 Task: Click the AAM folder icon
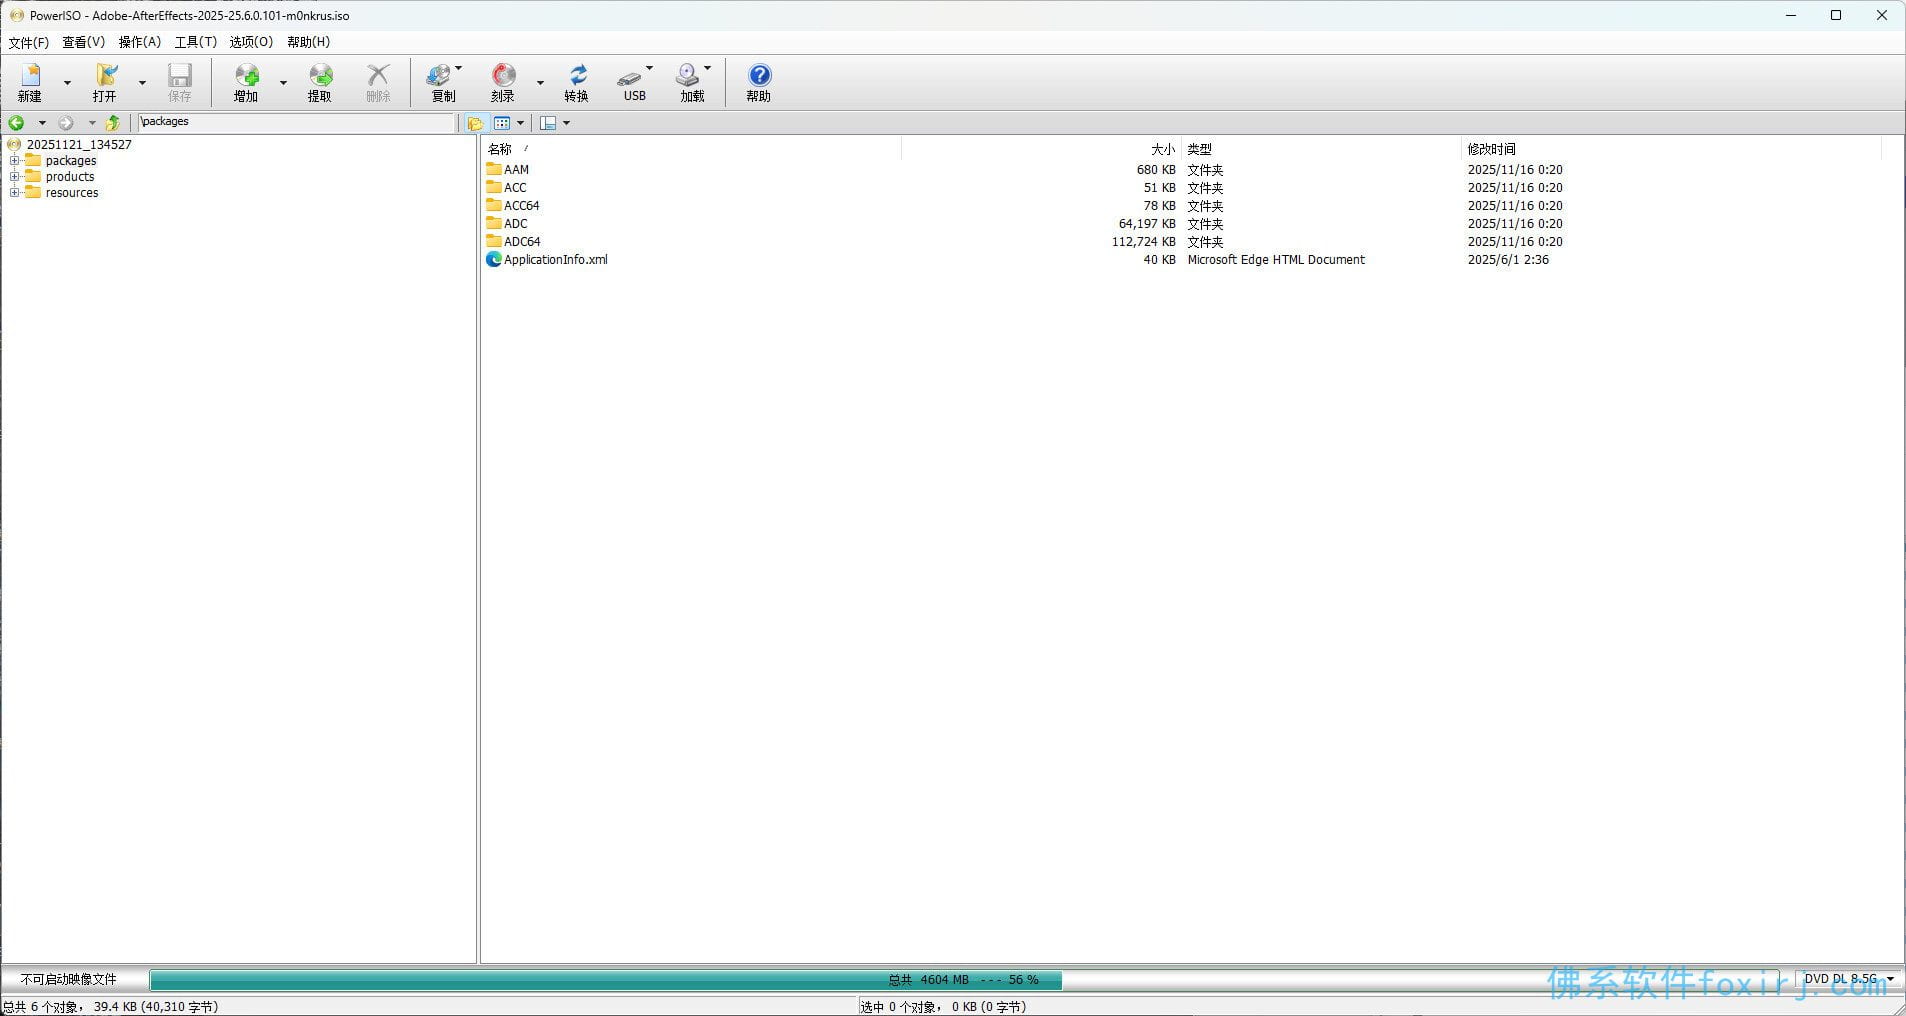[494, 169]
